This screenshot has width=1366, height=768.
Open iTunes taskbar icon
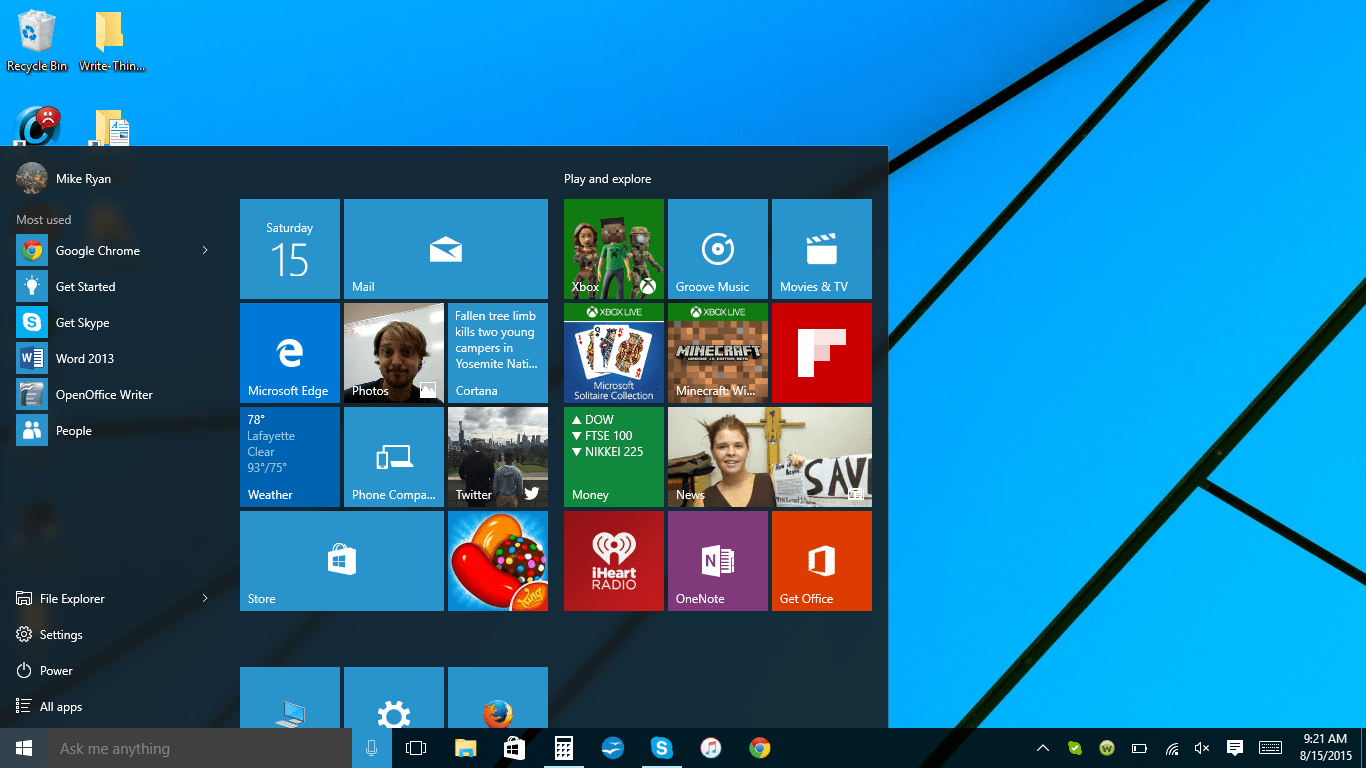(711, 748)
